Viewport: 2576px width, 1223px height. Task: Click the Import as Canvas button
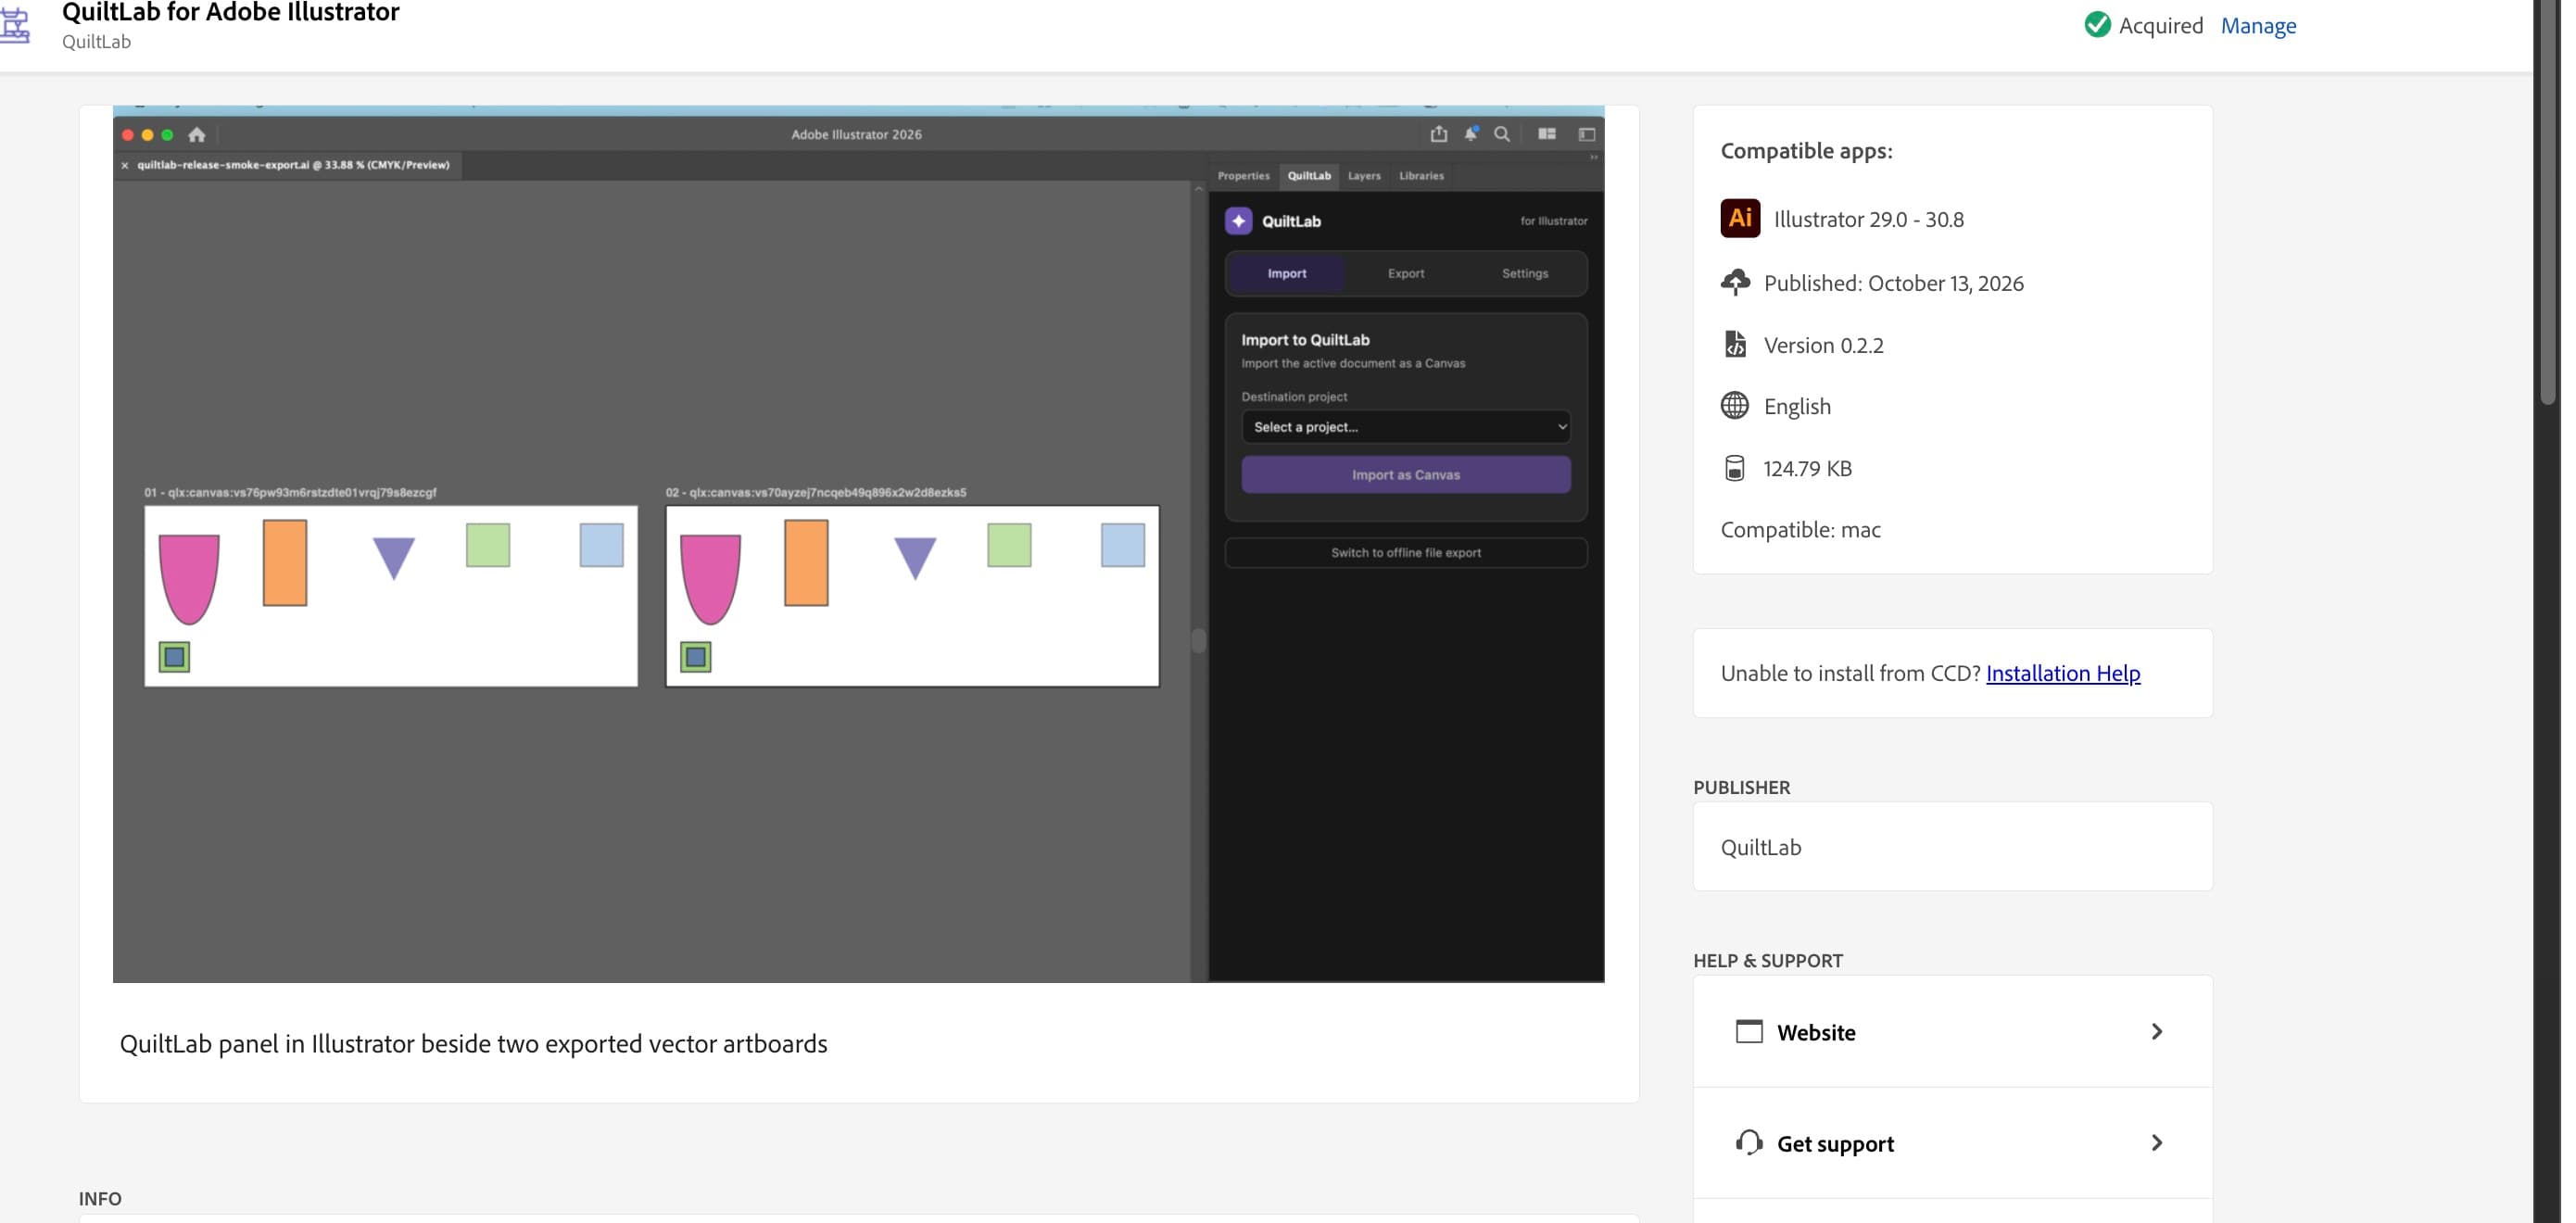click(1406, 475)
